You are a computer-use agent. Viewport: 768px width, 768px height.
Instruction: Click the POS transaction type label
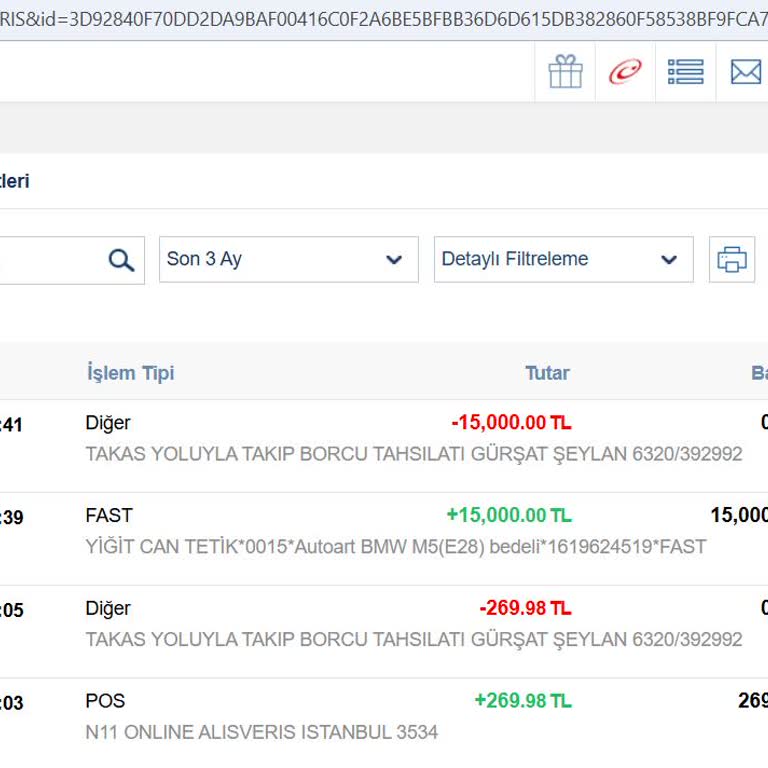(x=105, y=701)
